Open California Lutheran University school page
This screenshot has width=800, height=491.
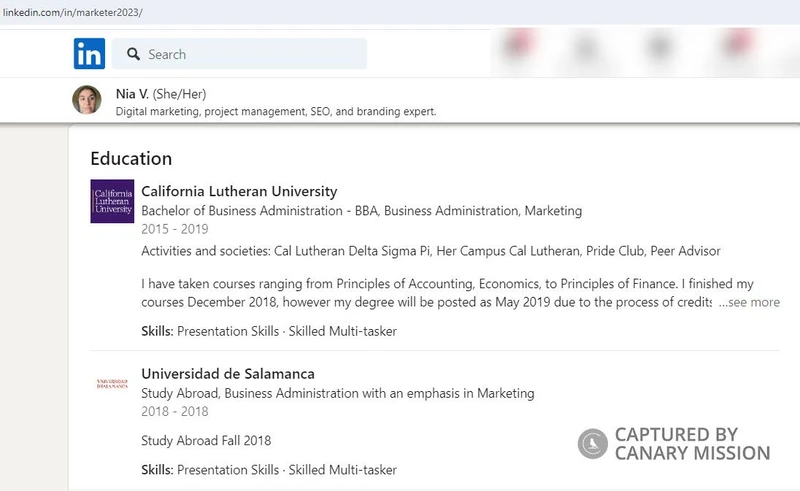click(x=239, y=191)
